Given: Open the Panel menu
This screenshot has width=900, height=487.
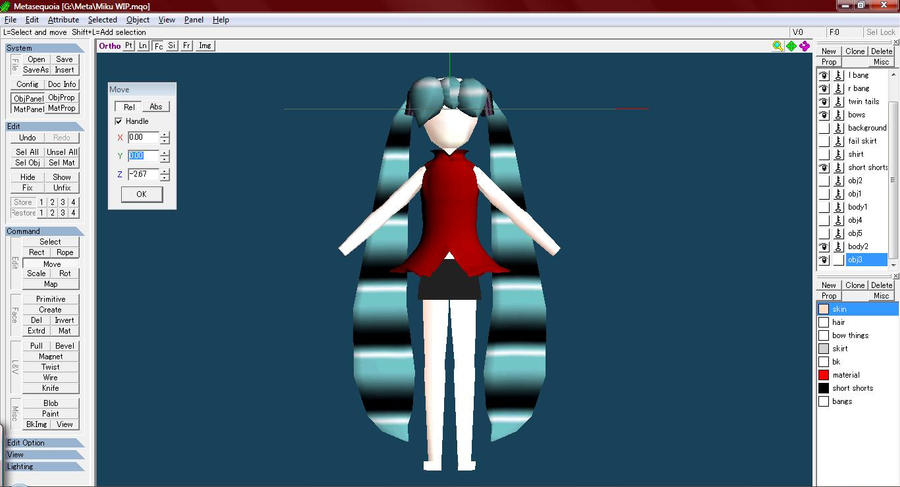Looking at the screenshot, I should [x=193, y=20].
